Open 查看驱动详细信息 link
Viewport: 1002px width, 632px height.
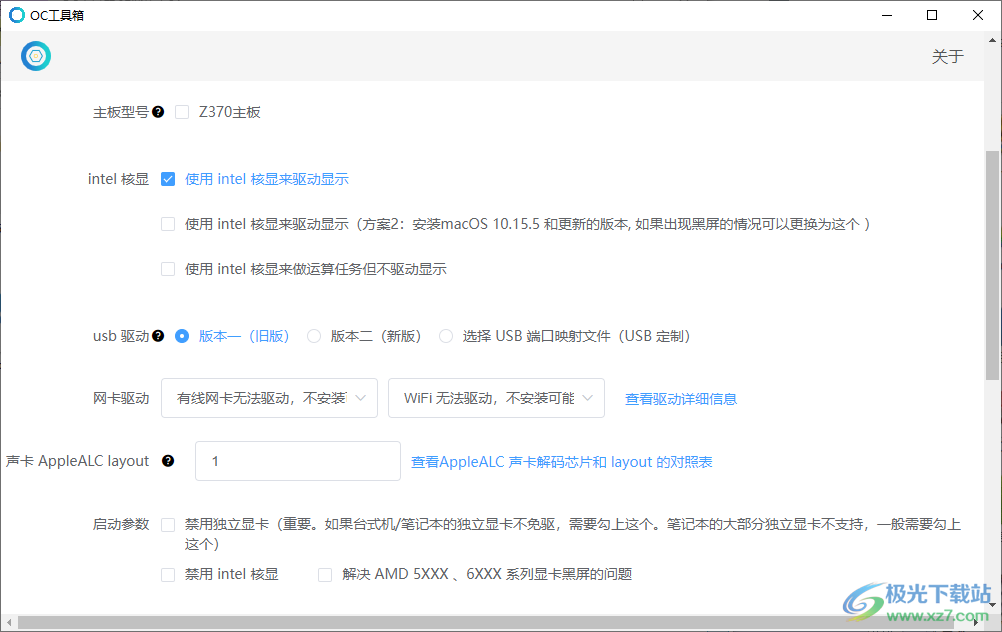click(681, 399)
